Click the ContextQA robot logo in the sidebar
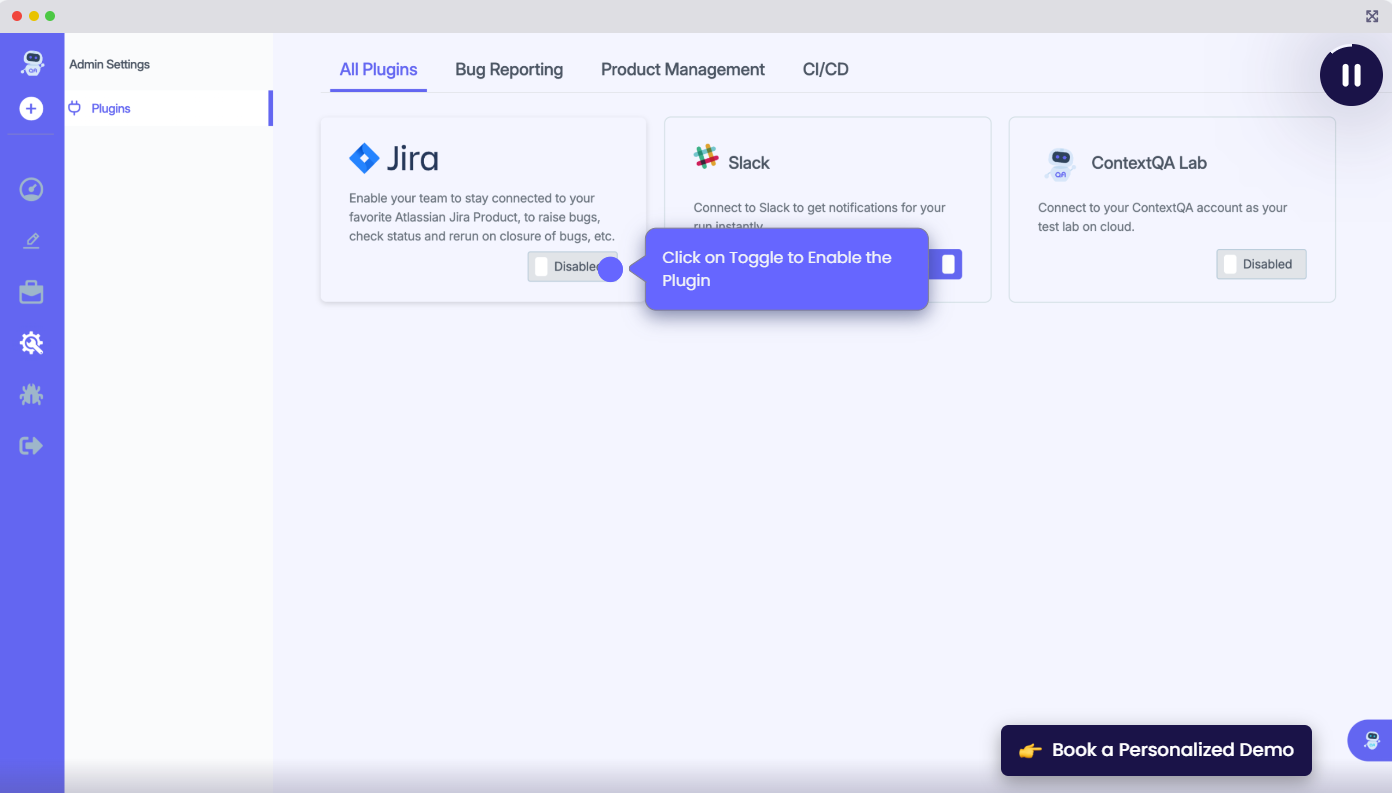The height and width of the screenshot is (793, 1392). tap(32, 63)
